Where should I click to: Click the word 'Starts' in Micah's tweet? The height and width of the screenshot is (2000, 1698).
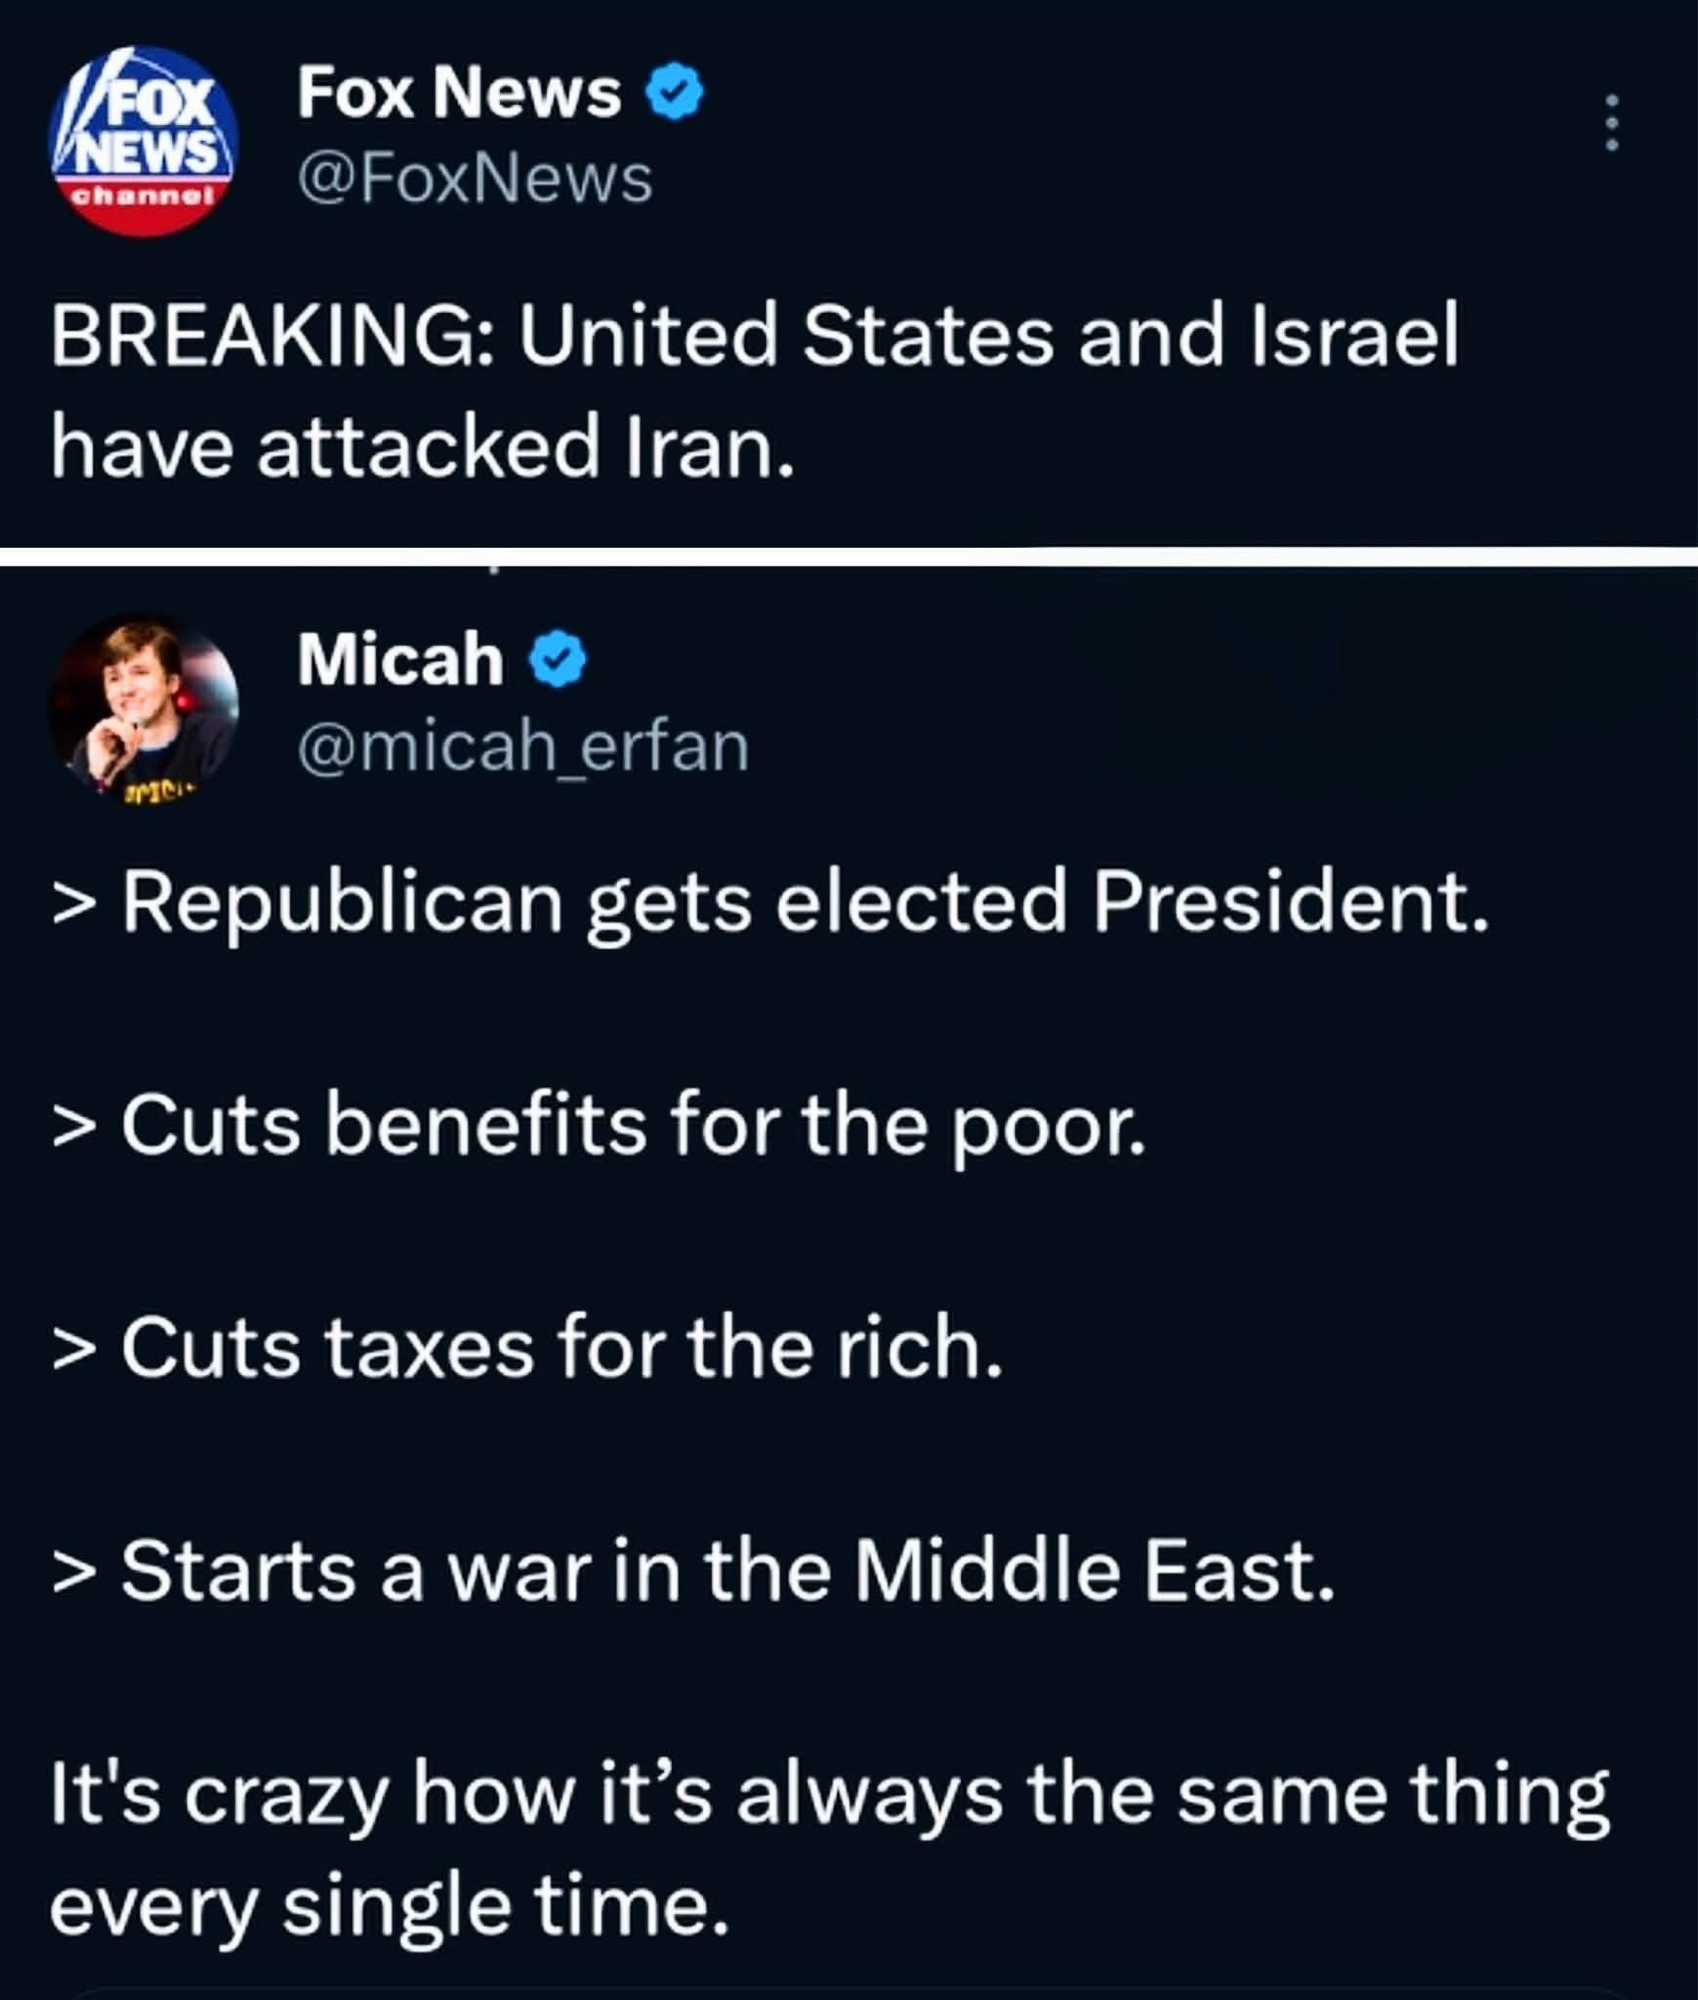[239, 1571]
